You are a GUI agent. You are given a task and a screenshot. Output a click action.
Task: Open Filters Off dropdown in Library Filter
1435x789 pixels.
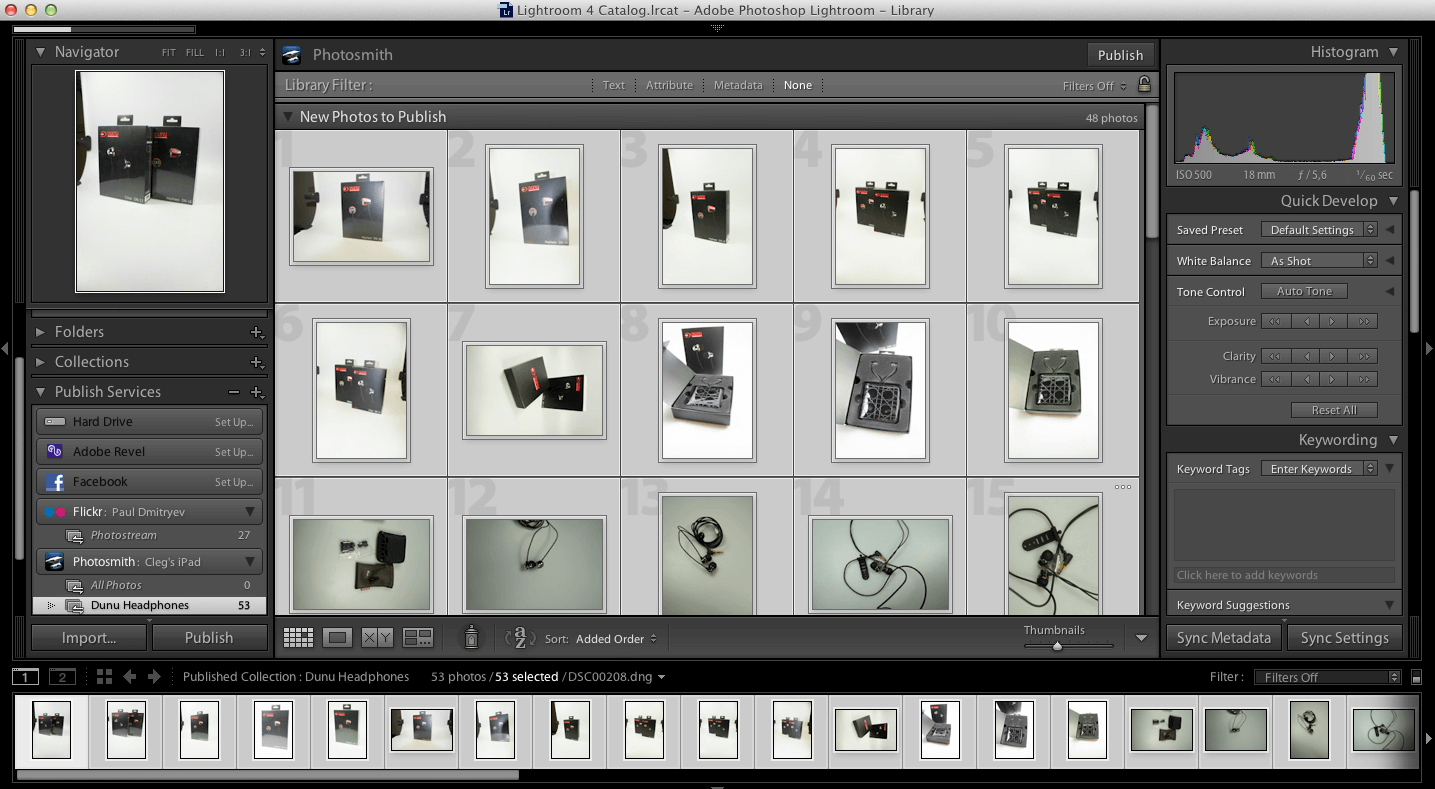pyautogui.click(x=1094, y=86)
